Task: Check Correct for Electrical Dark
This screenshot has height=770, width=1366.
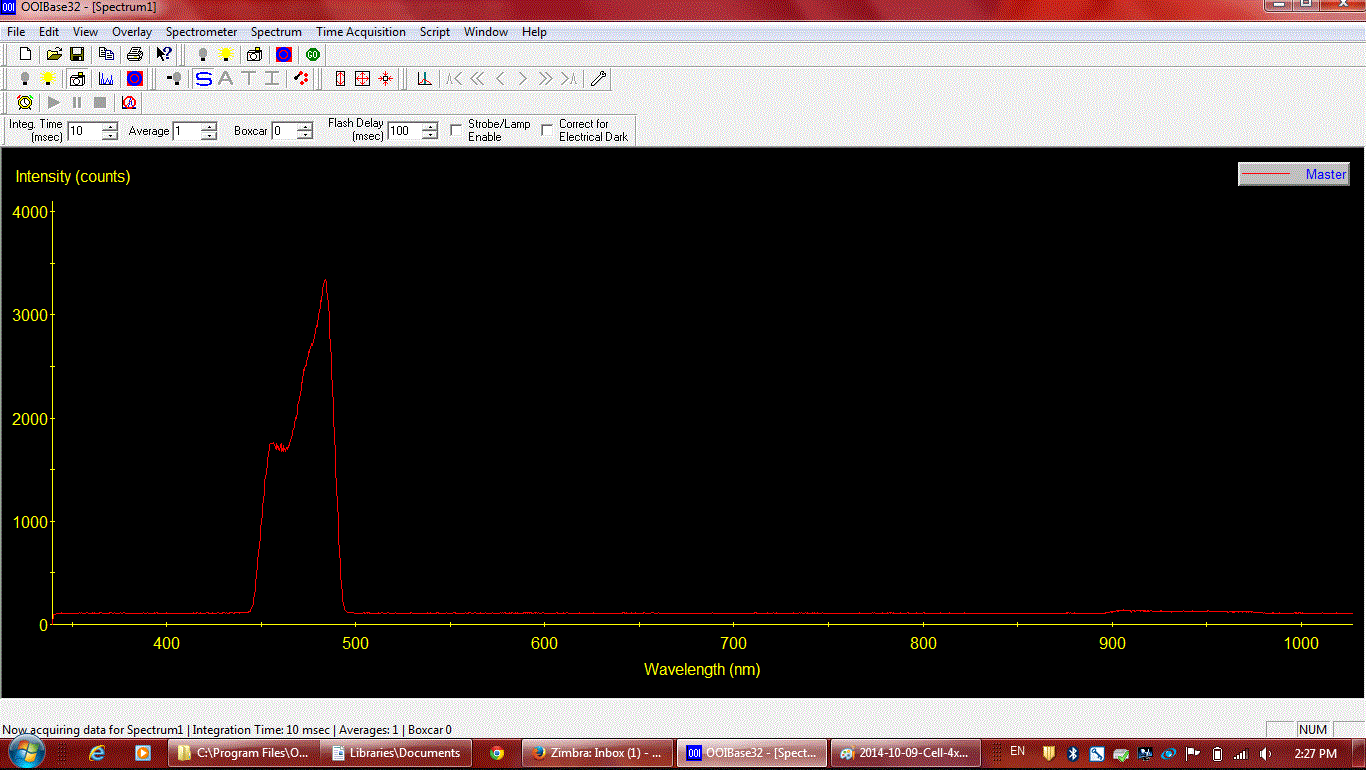Action: pos(547,130)
